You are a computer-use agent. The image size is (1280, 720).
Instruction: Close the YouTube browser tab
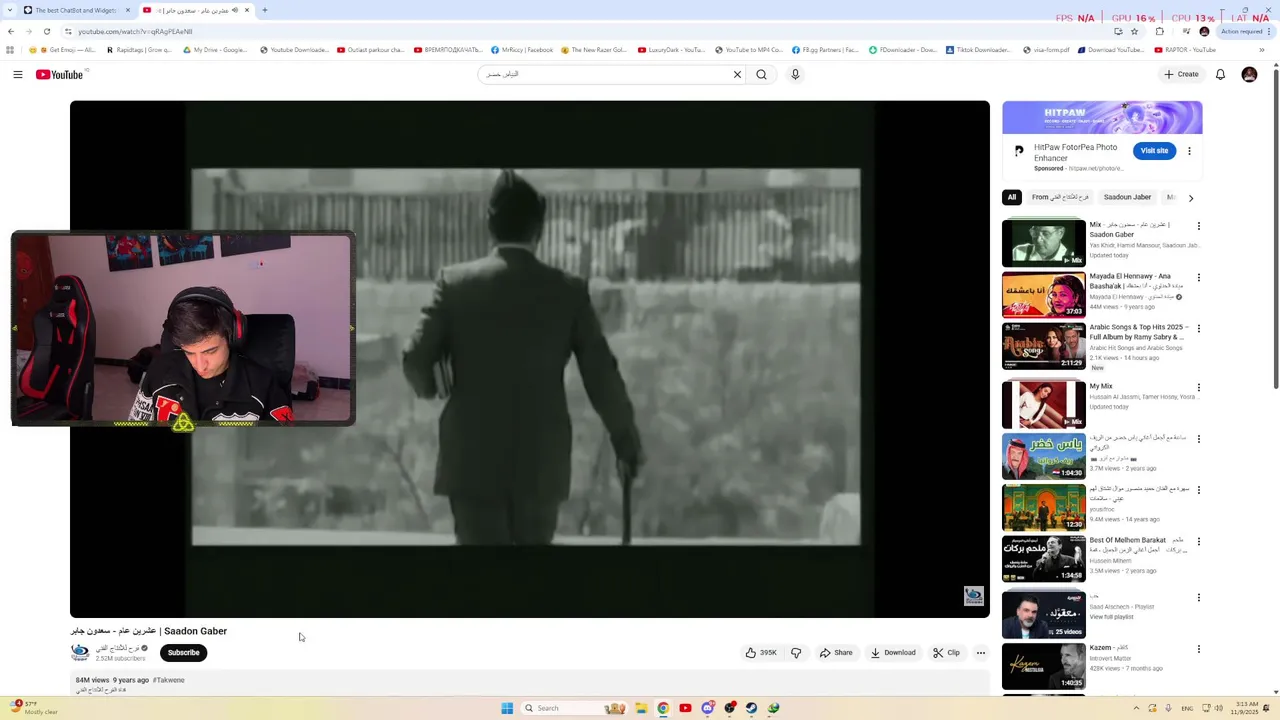click(x=246, y=10)
